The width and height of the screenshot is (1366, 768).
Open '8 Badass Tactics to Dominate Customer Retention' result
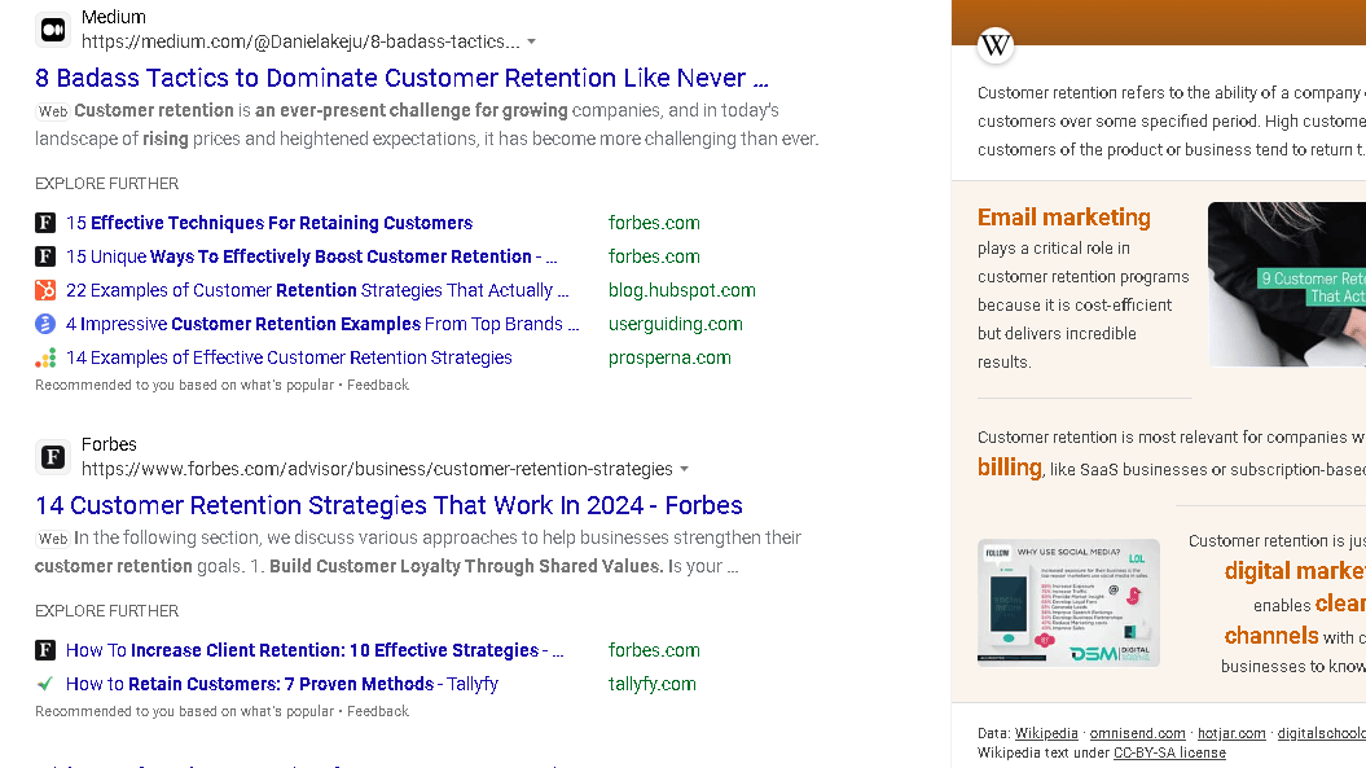[x=401, y=78]
